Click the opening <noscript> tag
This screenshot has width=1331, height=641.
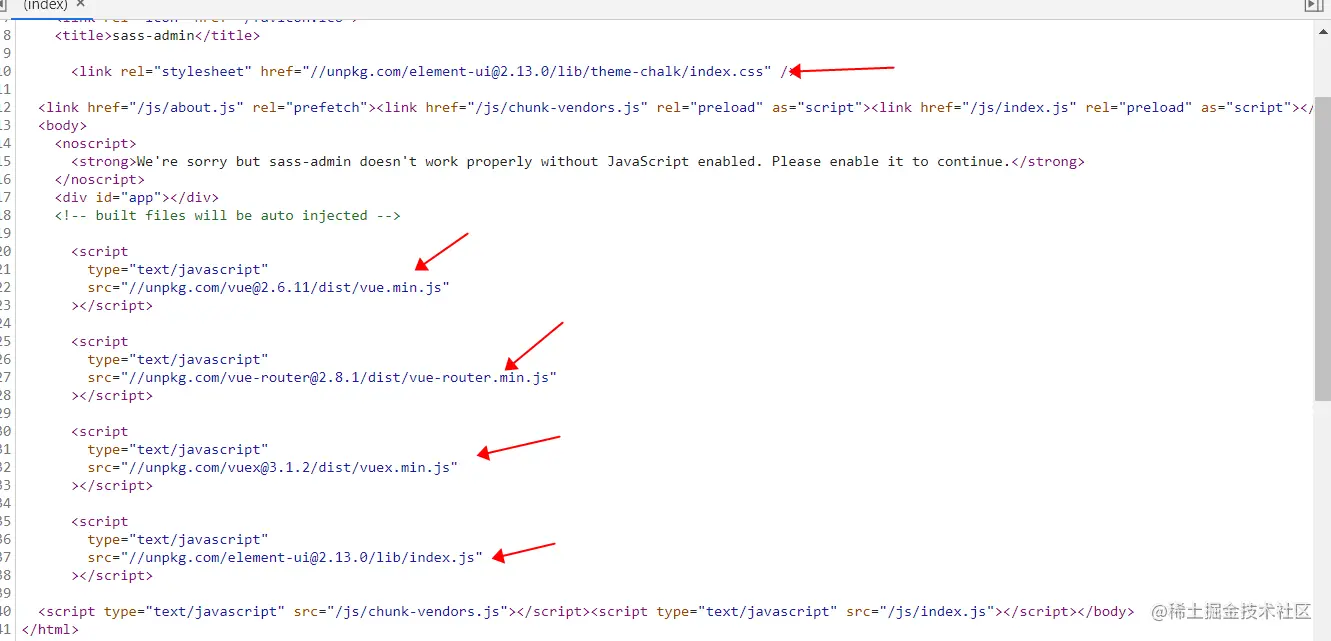pos(96,143)
